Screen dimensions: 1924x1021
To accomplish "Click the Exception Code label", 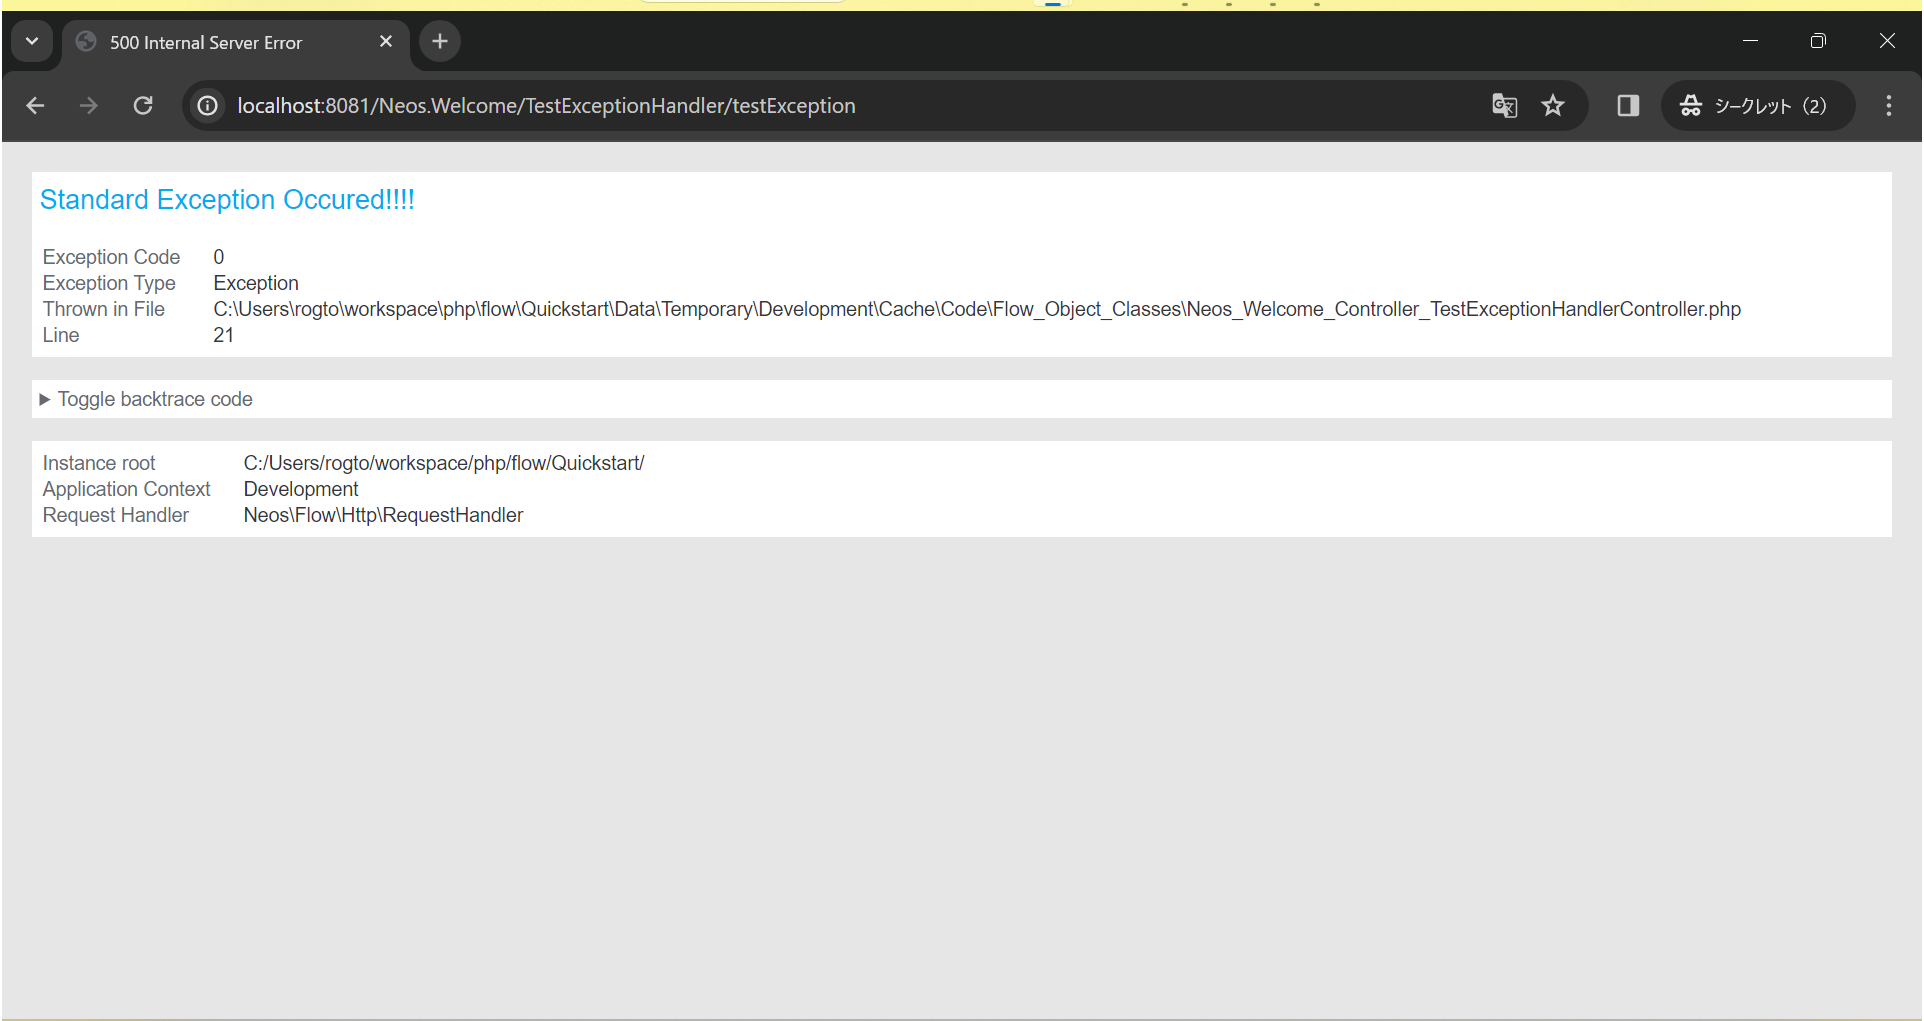I will [x=111, y=257].
